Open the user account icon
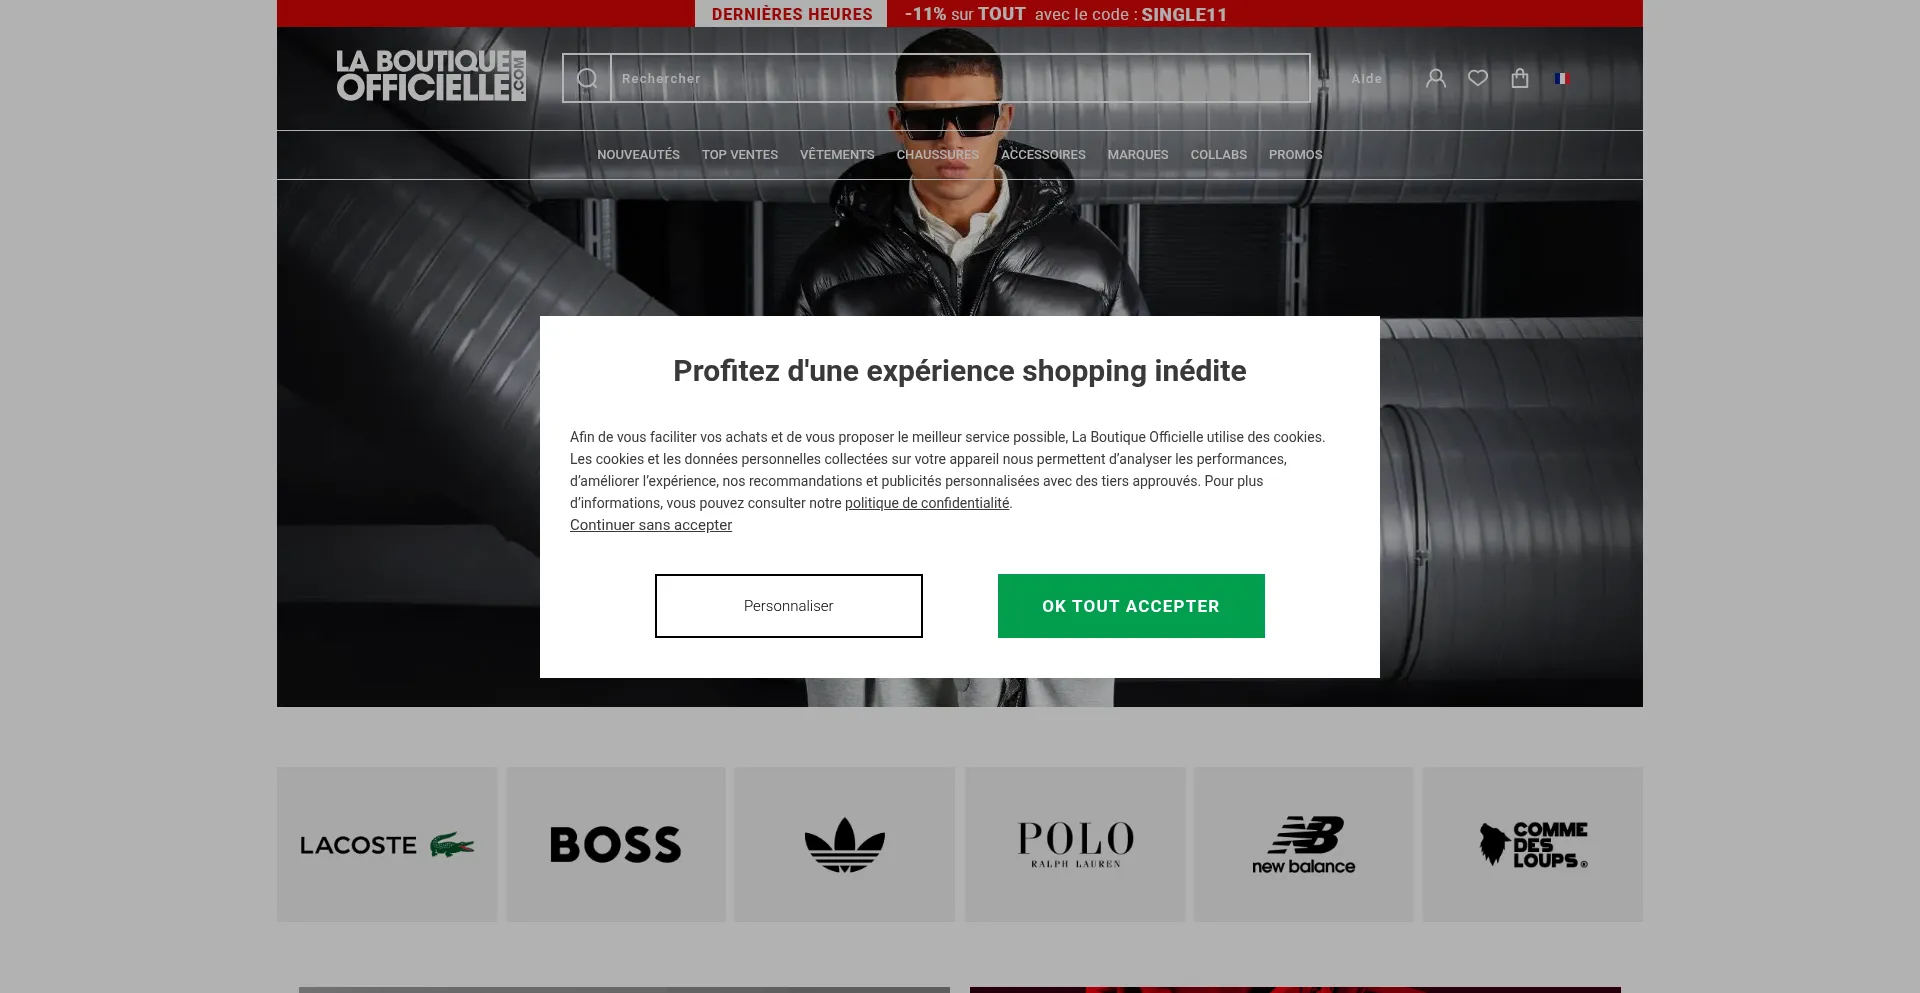 pos(1436,78)
